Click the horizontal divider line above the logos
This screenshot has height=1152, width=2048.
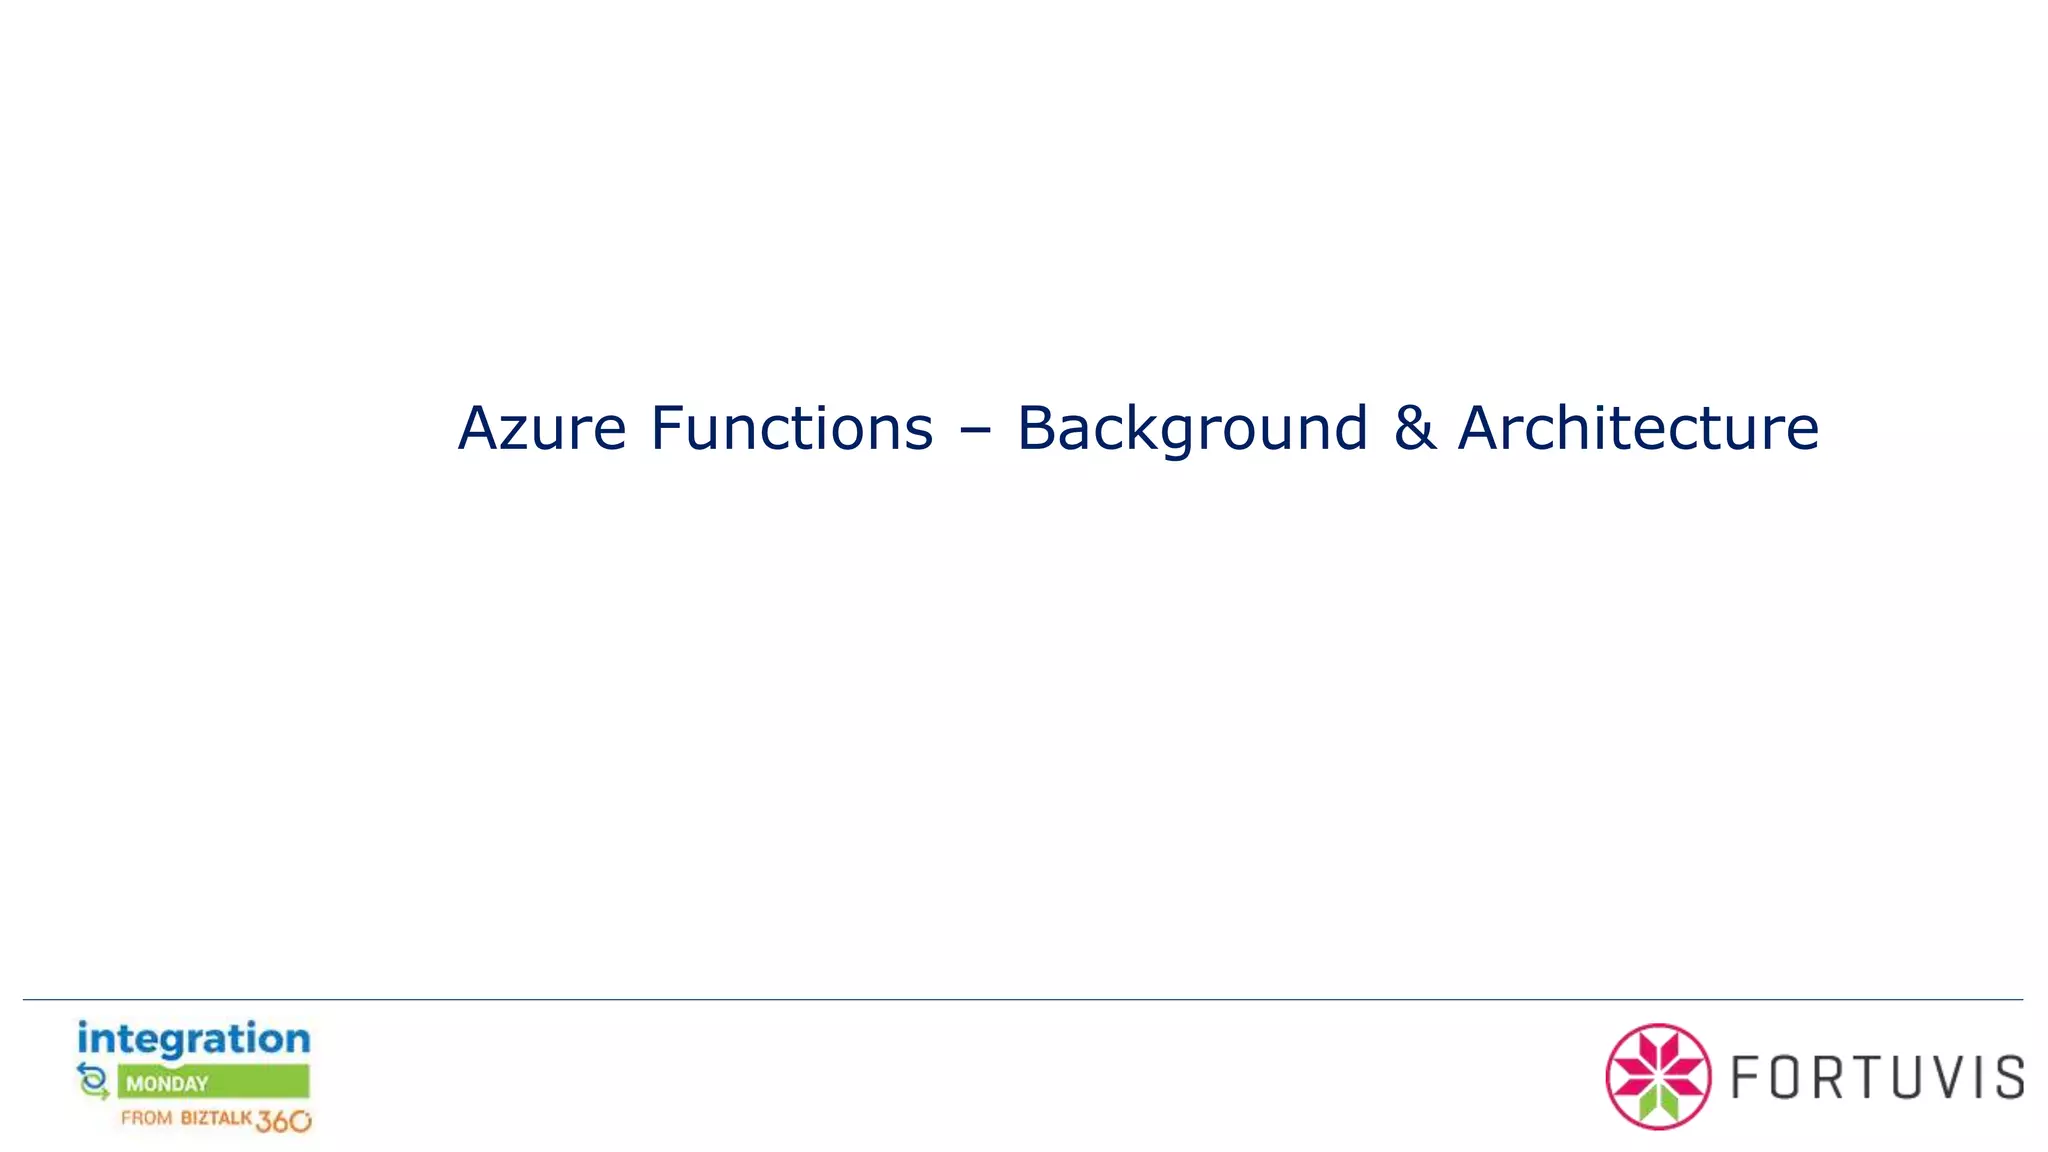click(1022, 999)
